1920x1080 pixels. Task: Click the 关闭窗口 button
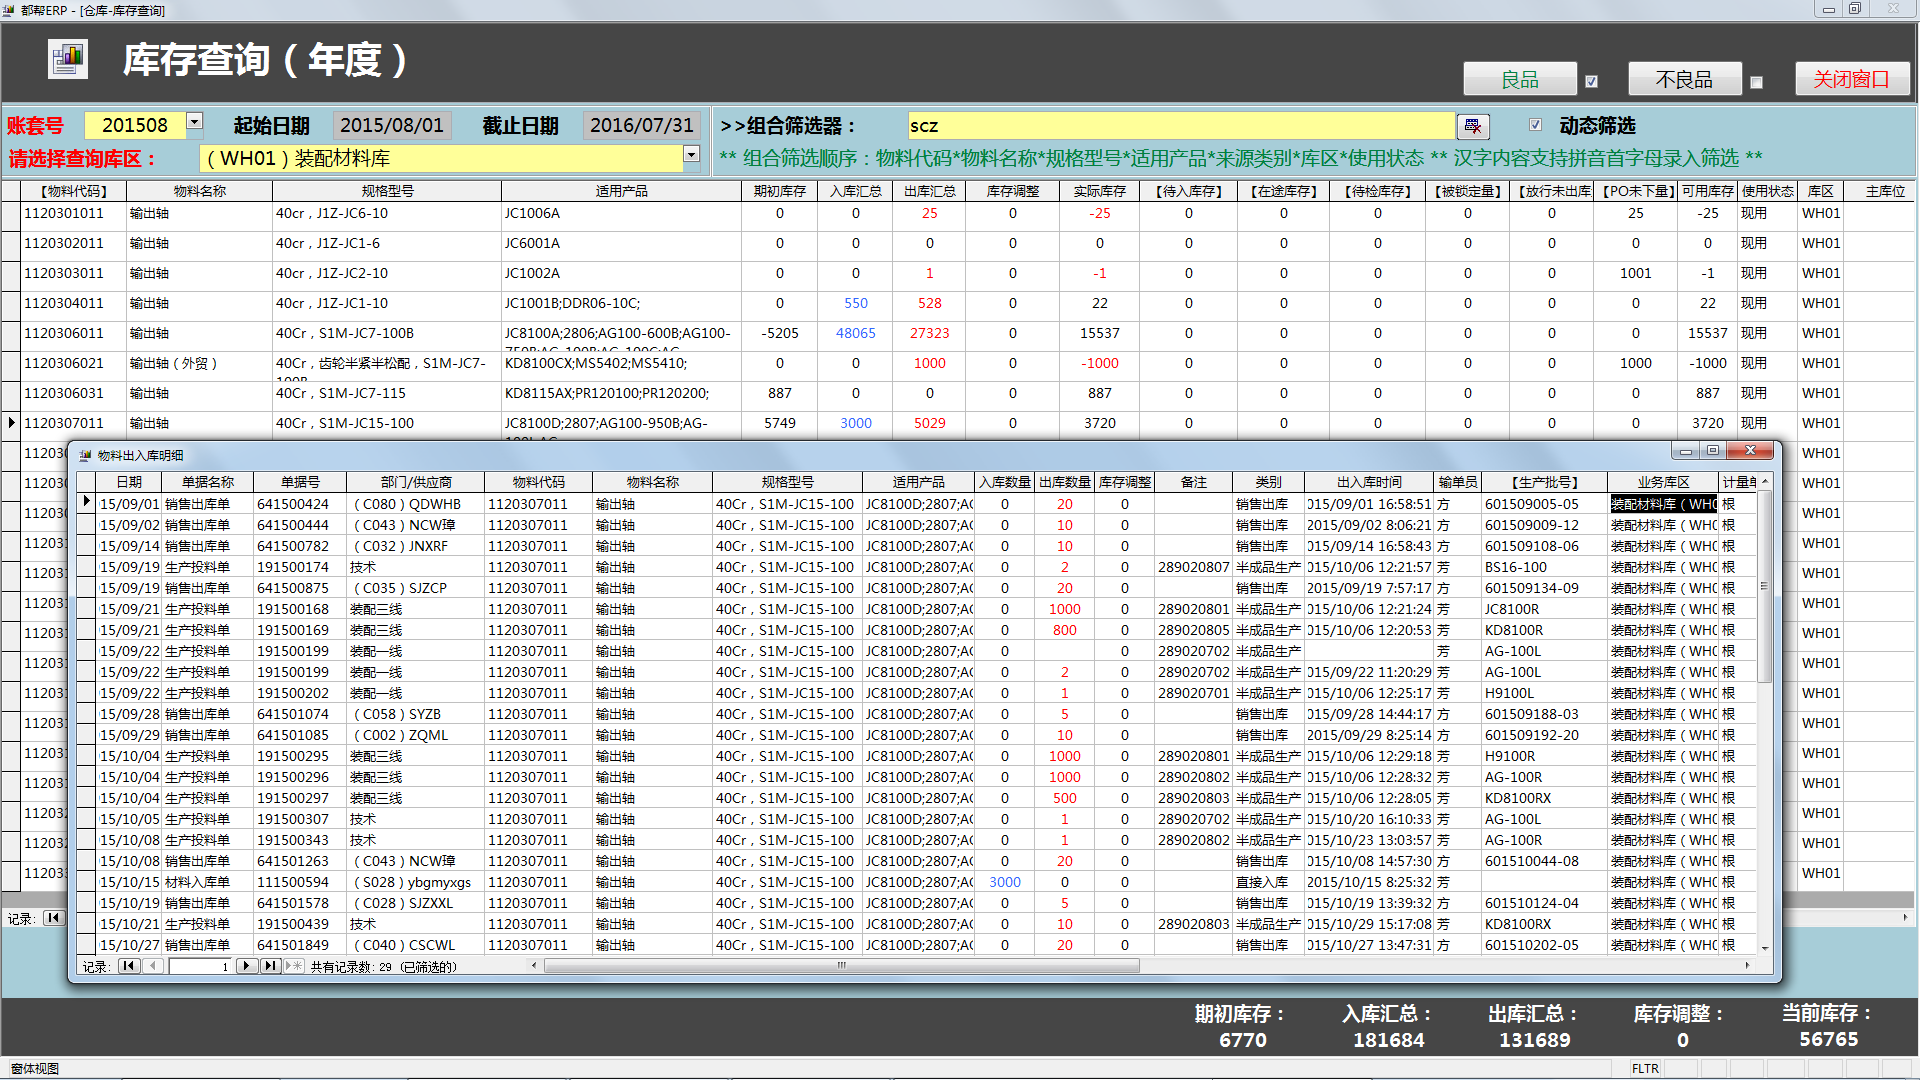coord(1852,79)
